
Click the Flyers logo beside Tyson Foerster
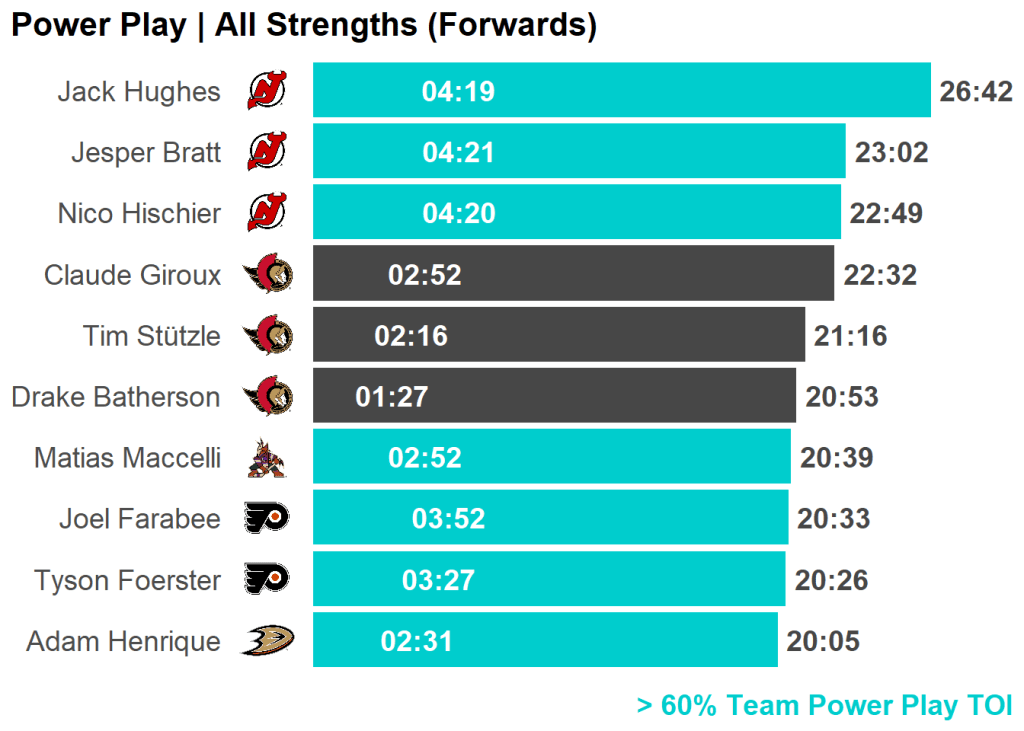[x=267, y=579]
